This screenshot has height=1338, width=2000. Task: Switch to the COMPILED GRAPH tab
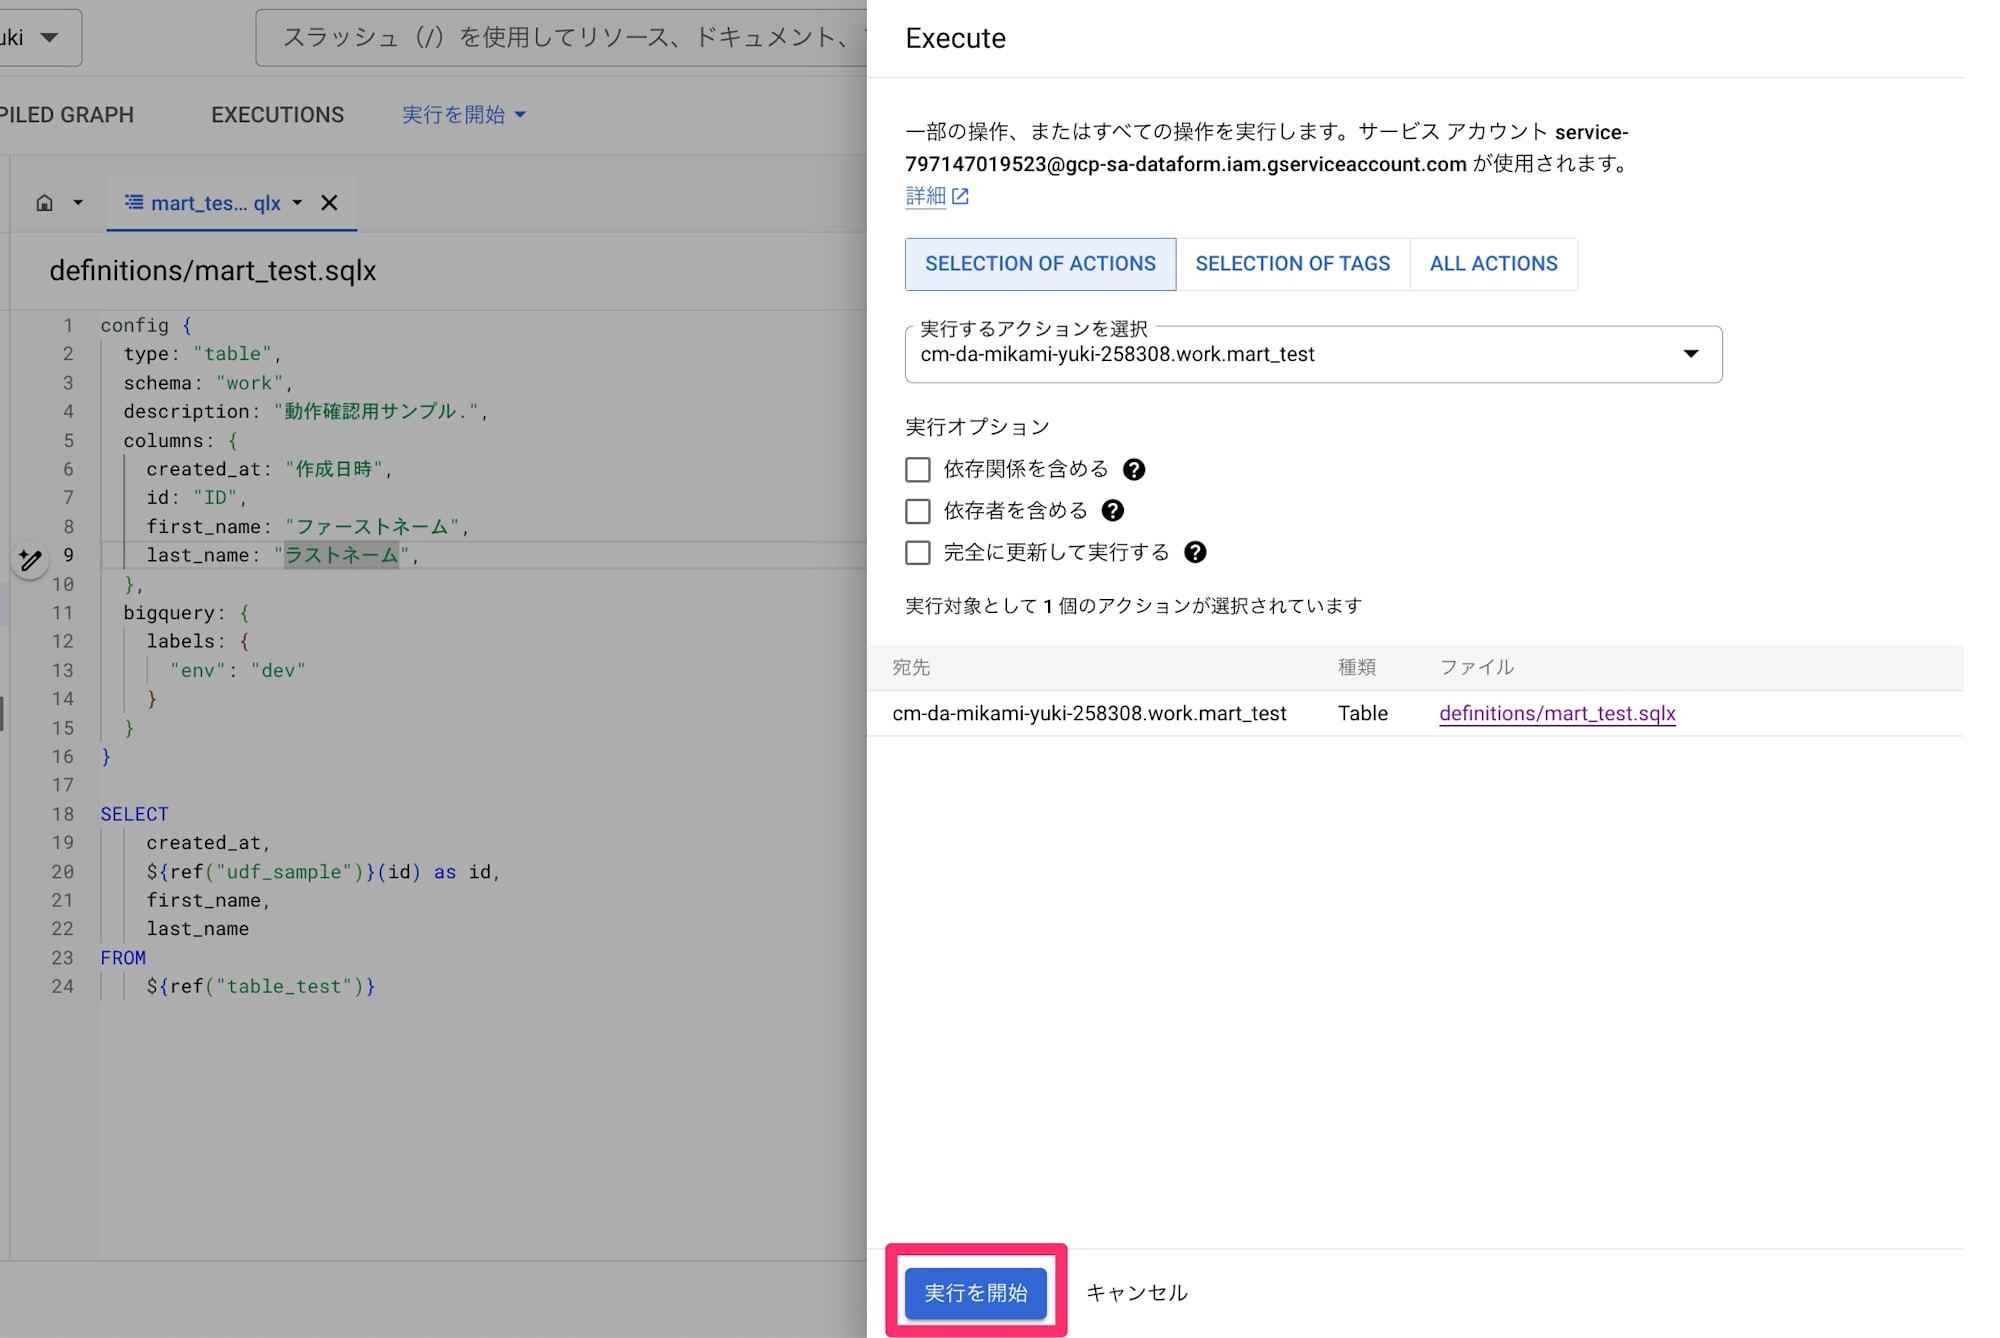point(66,115)
